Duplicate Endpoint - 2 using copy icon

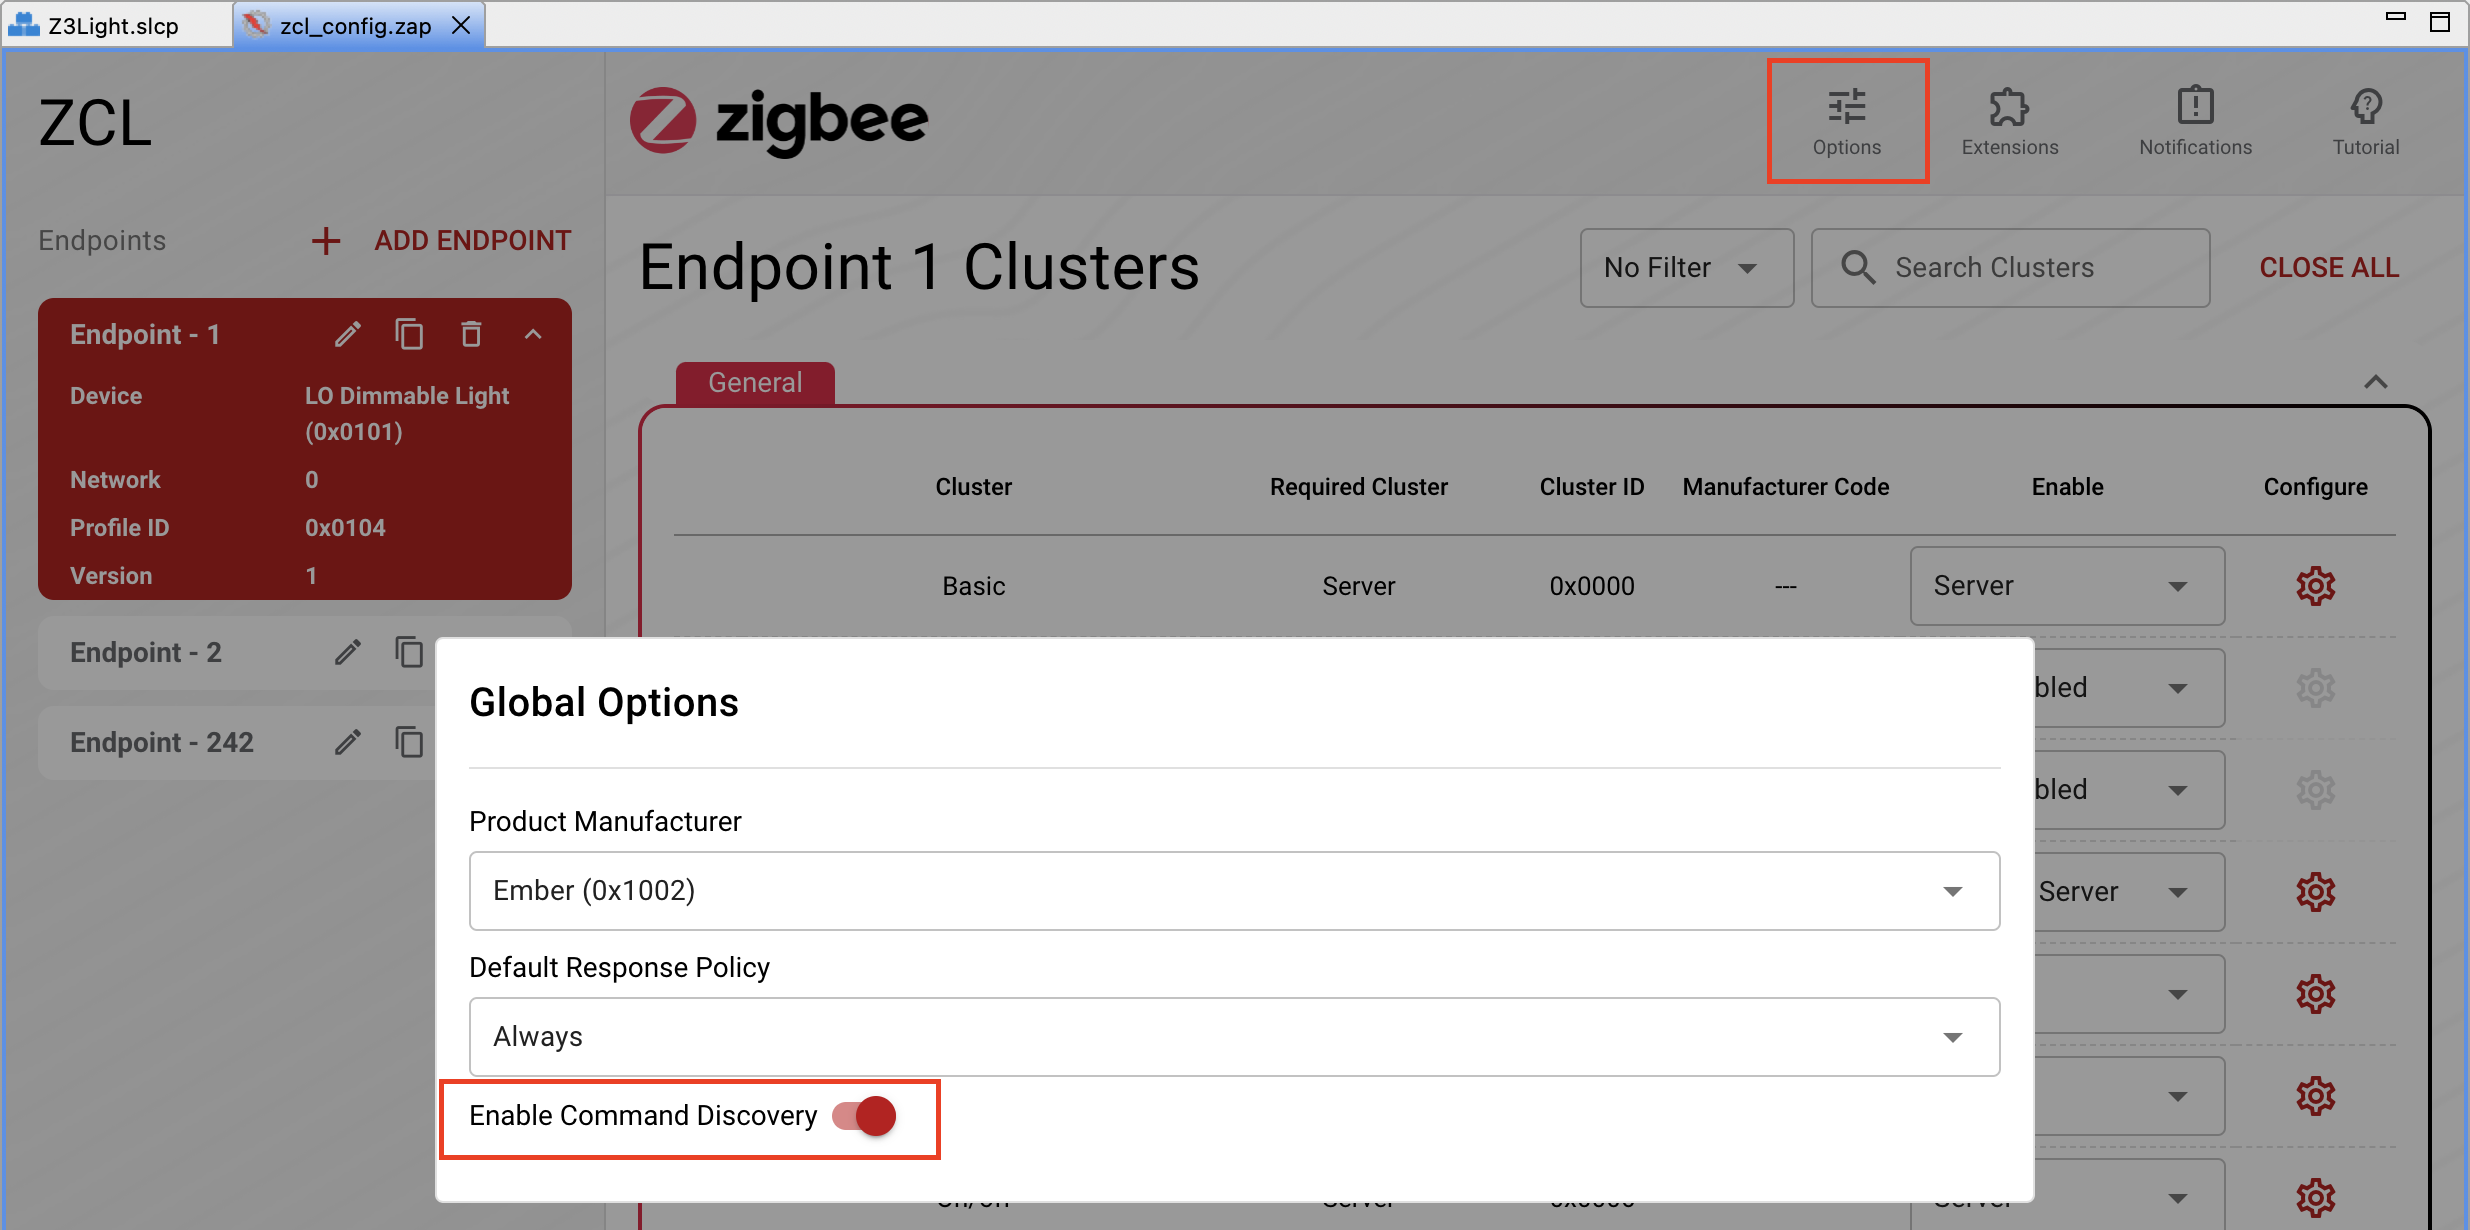point(409,653)
